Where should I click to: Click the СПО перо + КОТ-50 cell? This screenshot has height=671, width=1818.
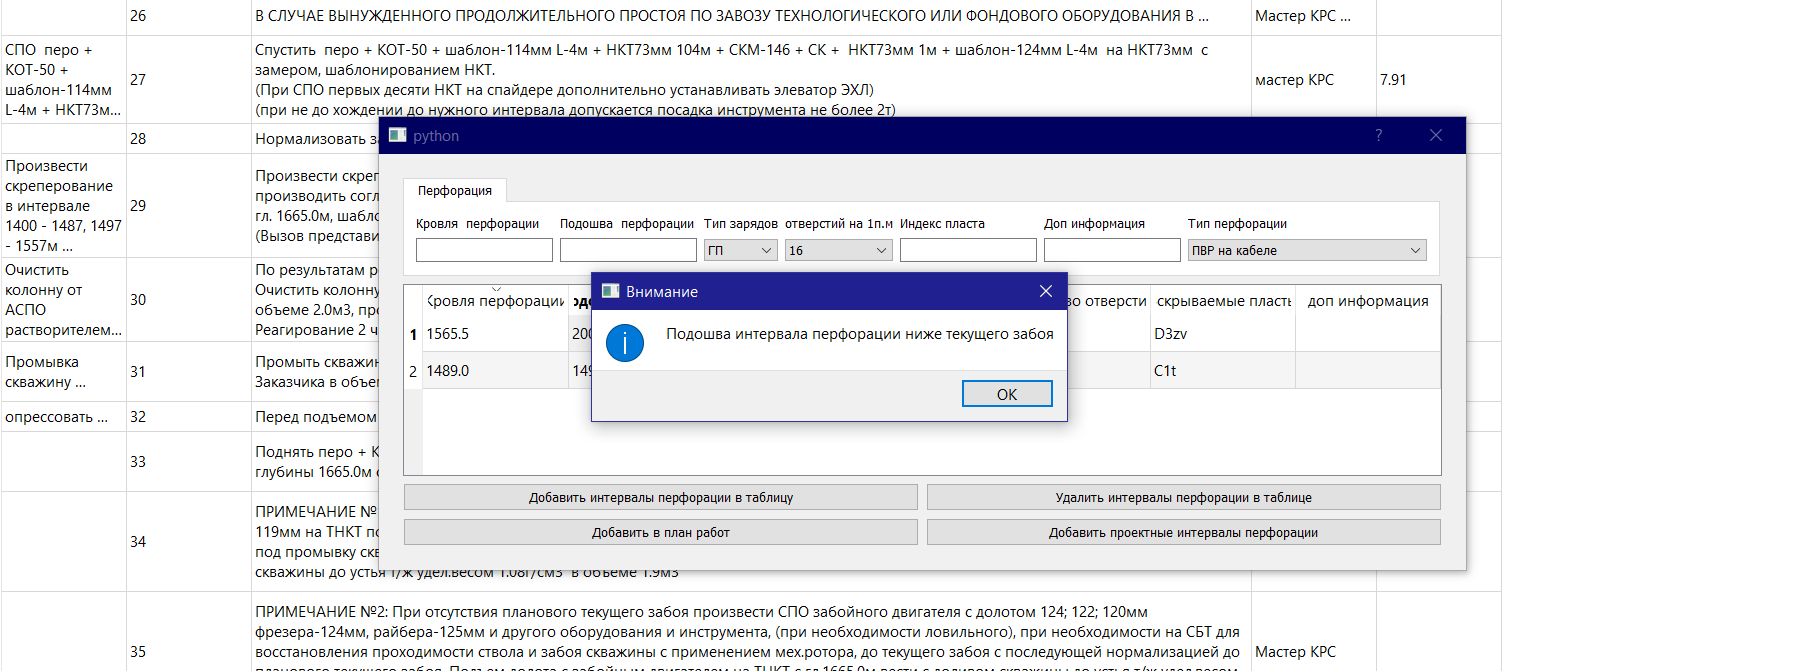(63, 80)
